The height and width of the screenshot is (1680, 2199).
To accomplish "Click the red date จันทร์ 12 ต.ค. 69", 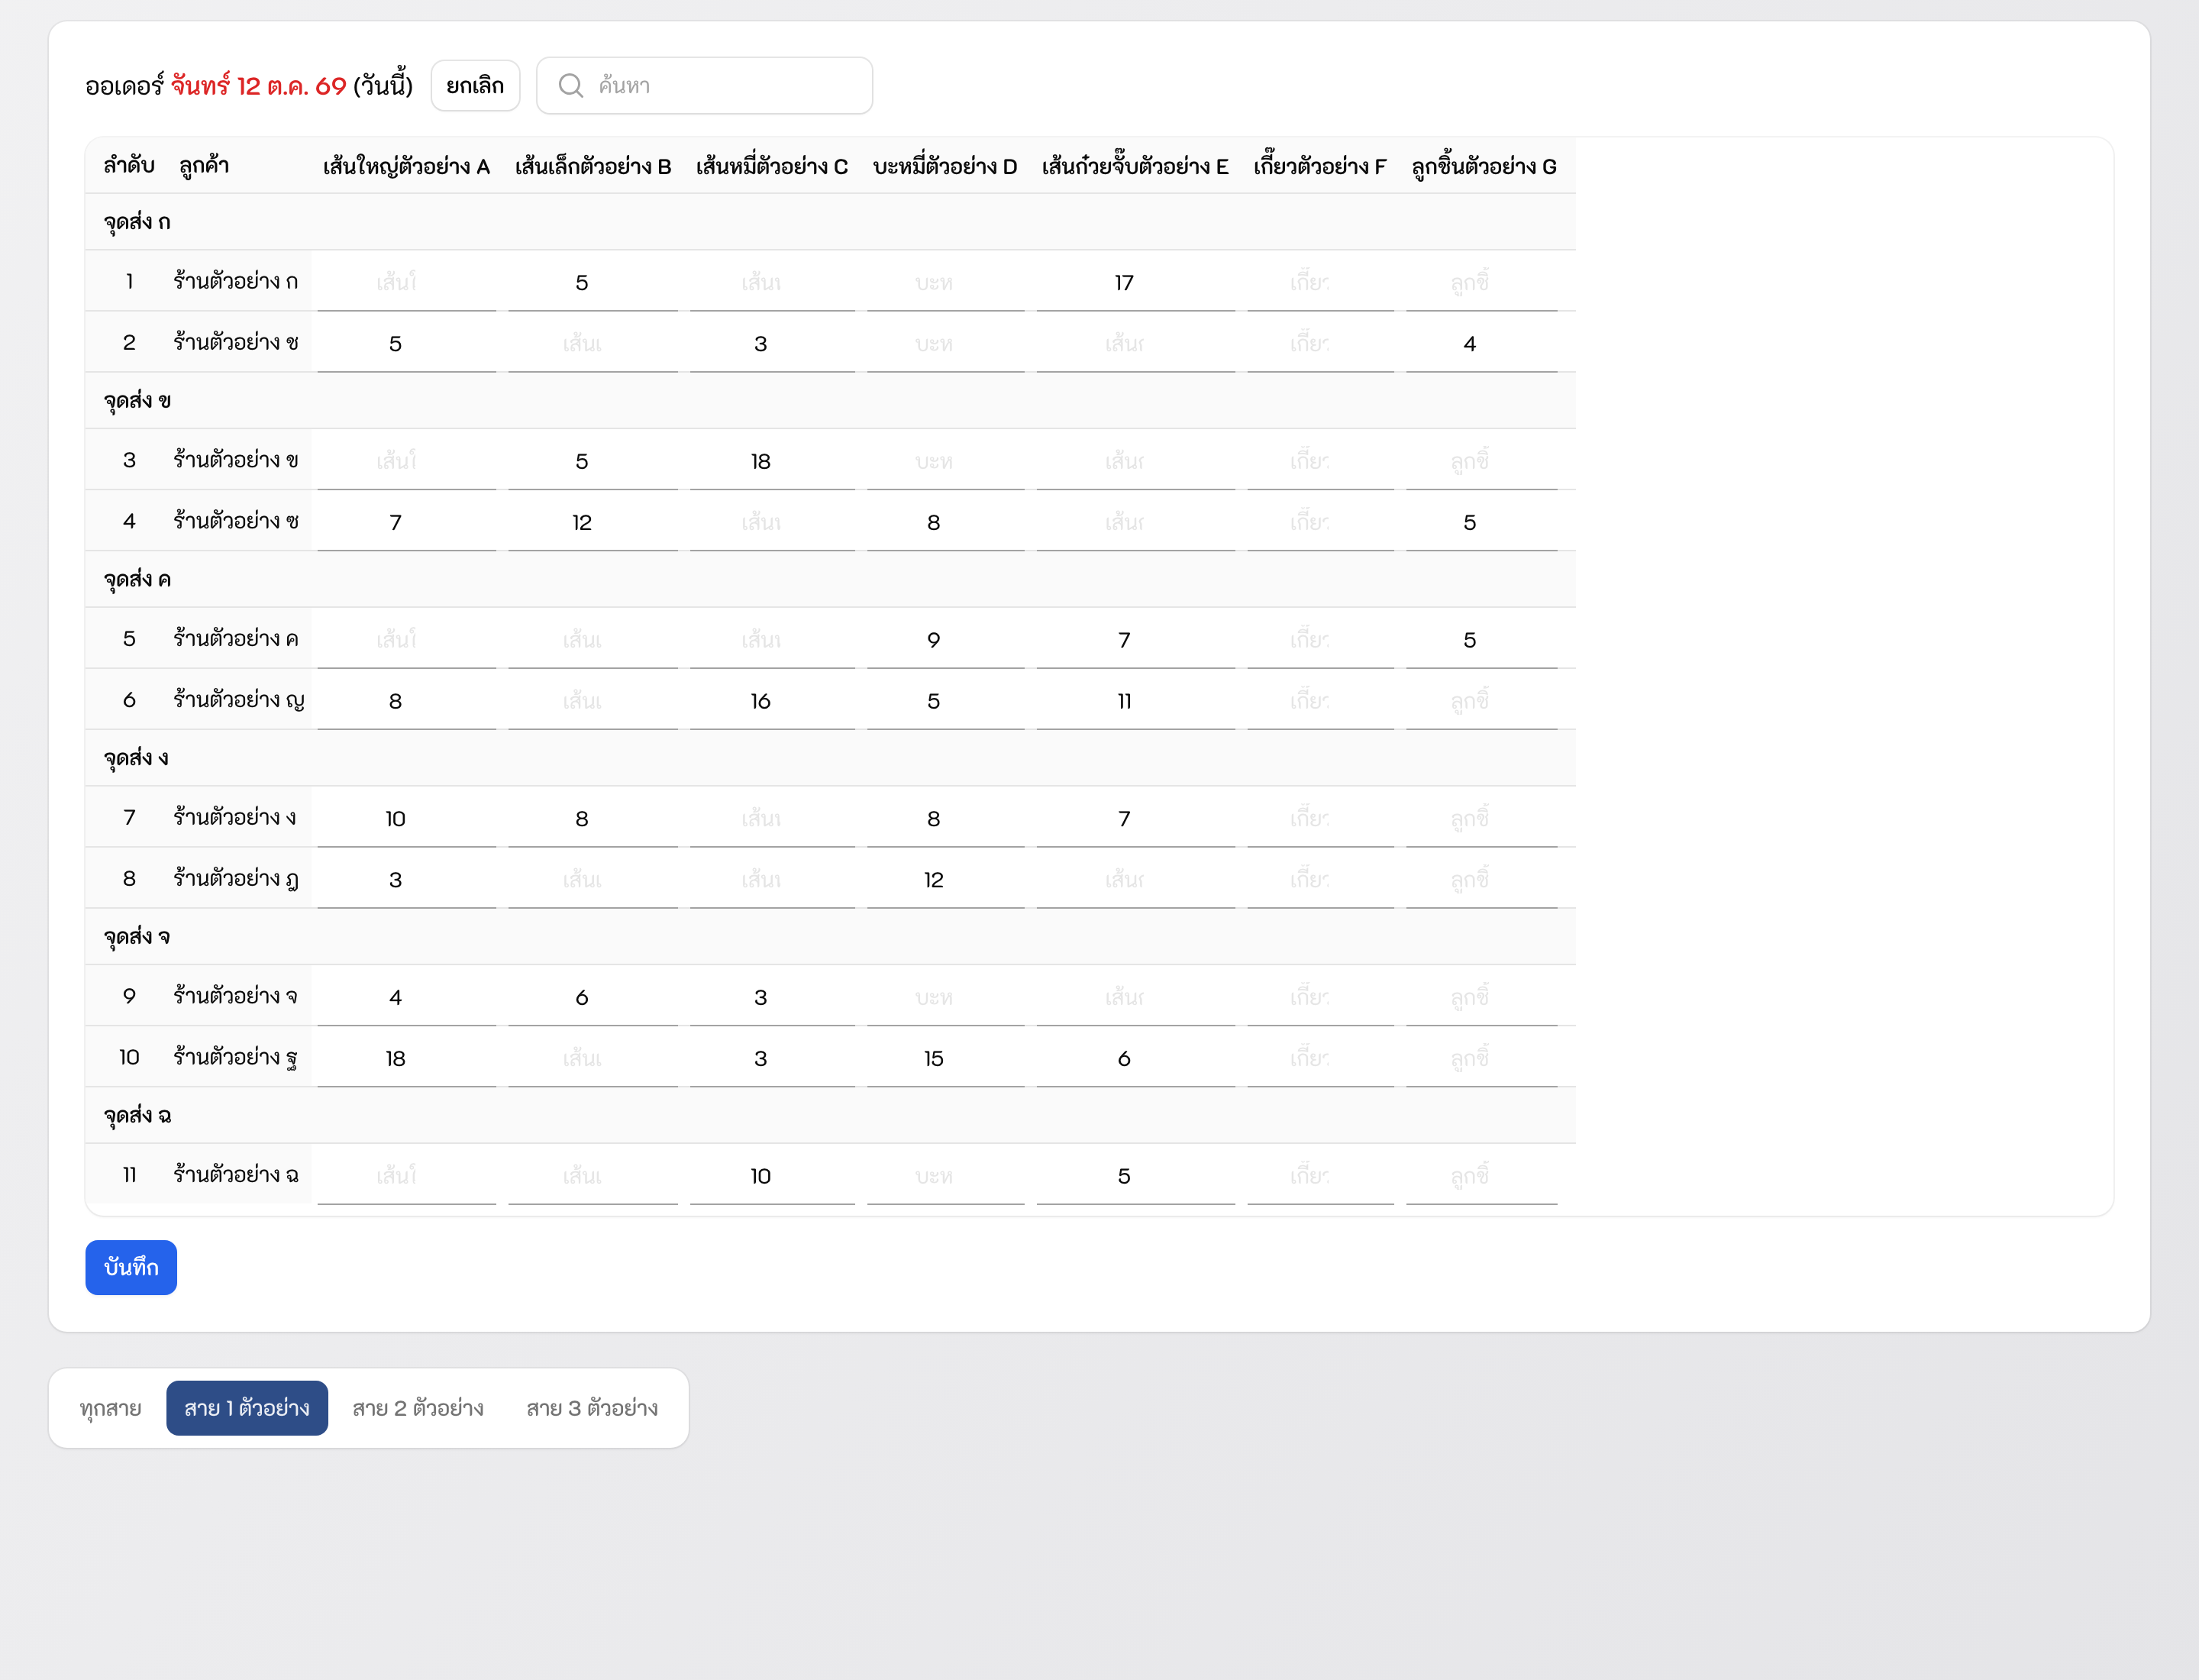I will tap(258, 86).
